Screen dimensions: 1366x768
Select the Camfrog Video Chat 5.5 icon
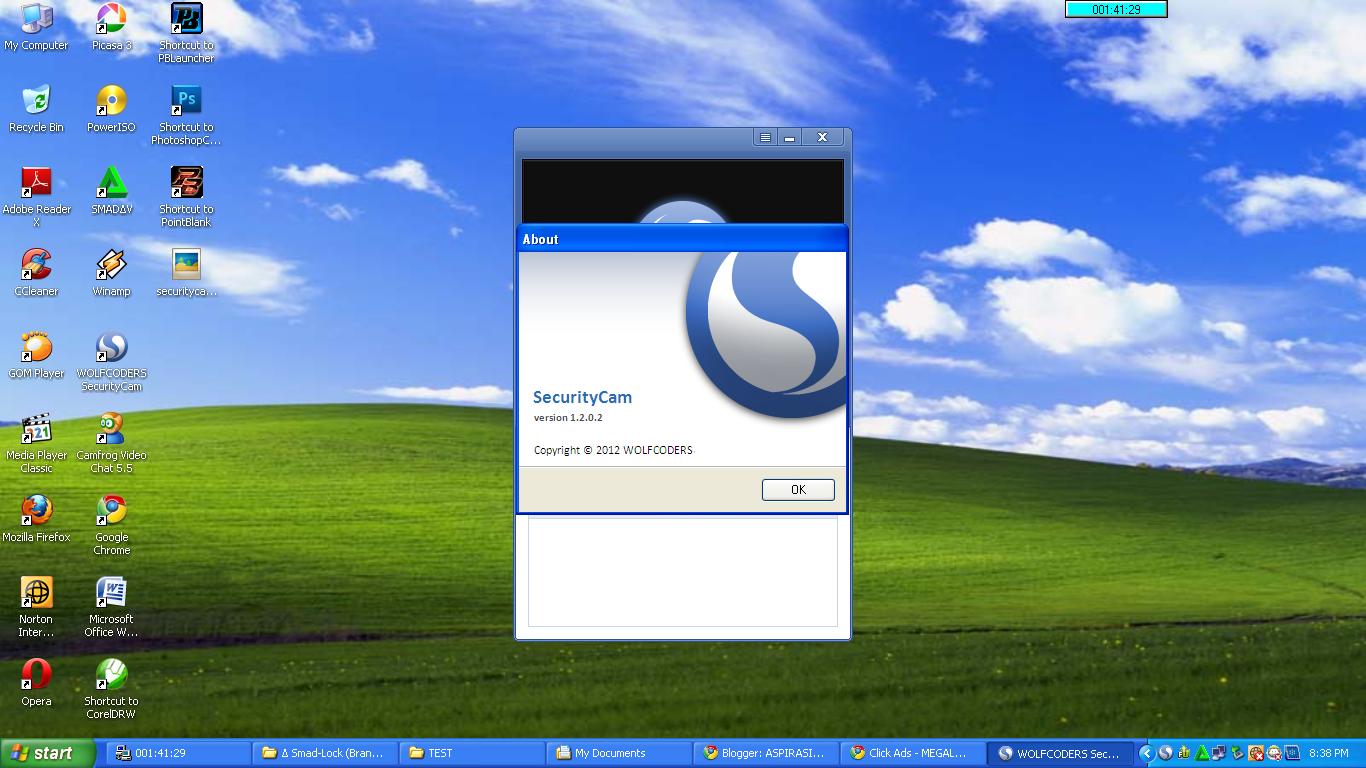pyautogui.click(x=111, y=443)
